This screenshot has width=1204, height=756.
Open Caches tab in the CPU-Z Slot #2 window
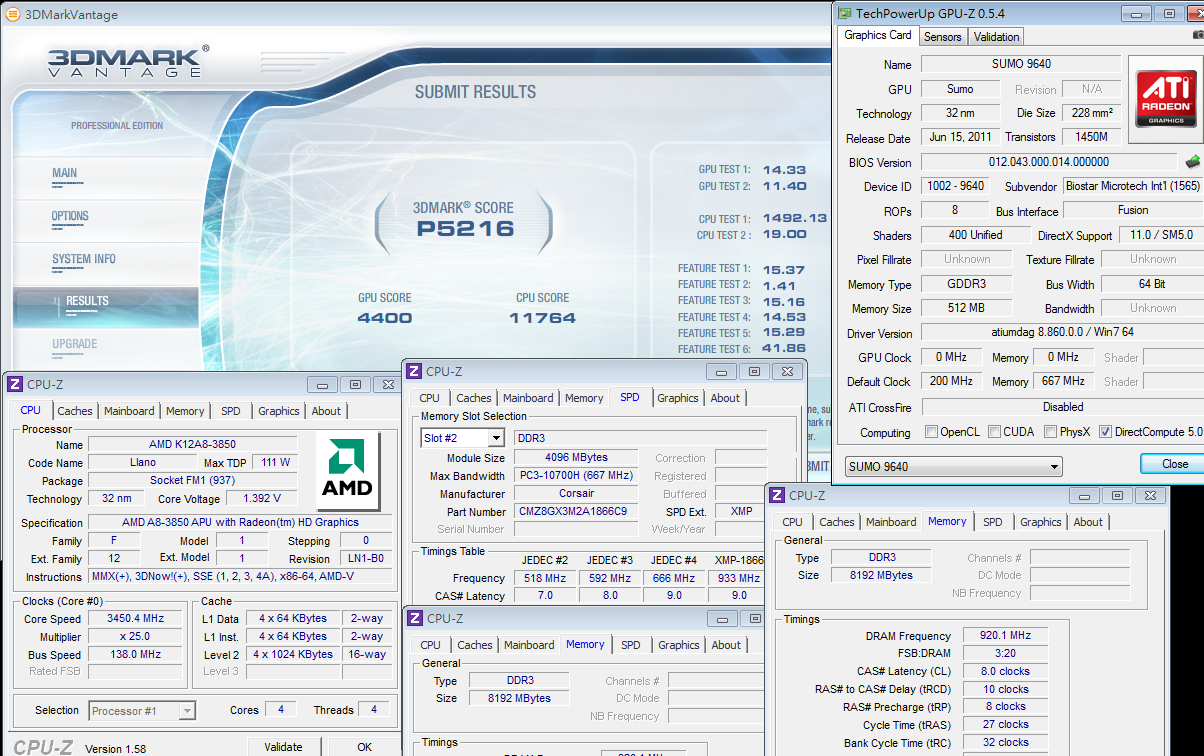(474, 398)
